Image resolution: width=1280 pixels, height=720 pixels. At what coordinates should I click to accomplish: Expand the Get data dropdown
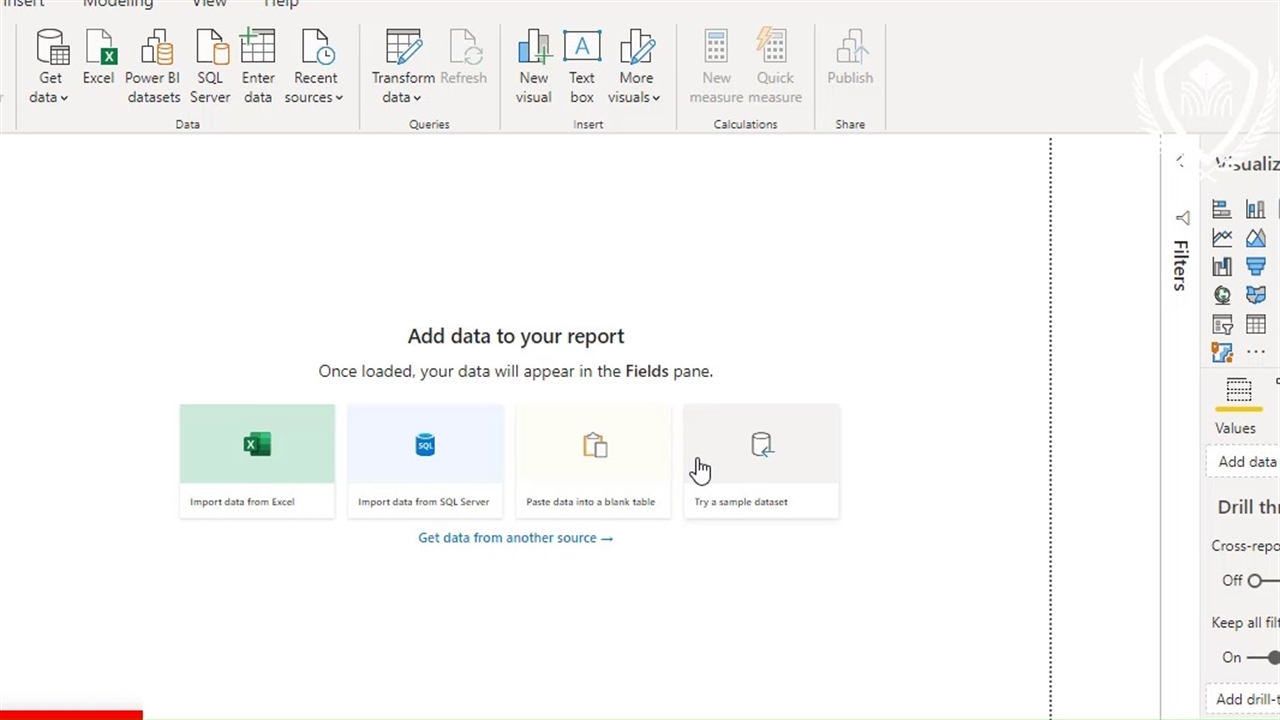click(49, 97)
